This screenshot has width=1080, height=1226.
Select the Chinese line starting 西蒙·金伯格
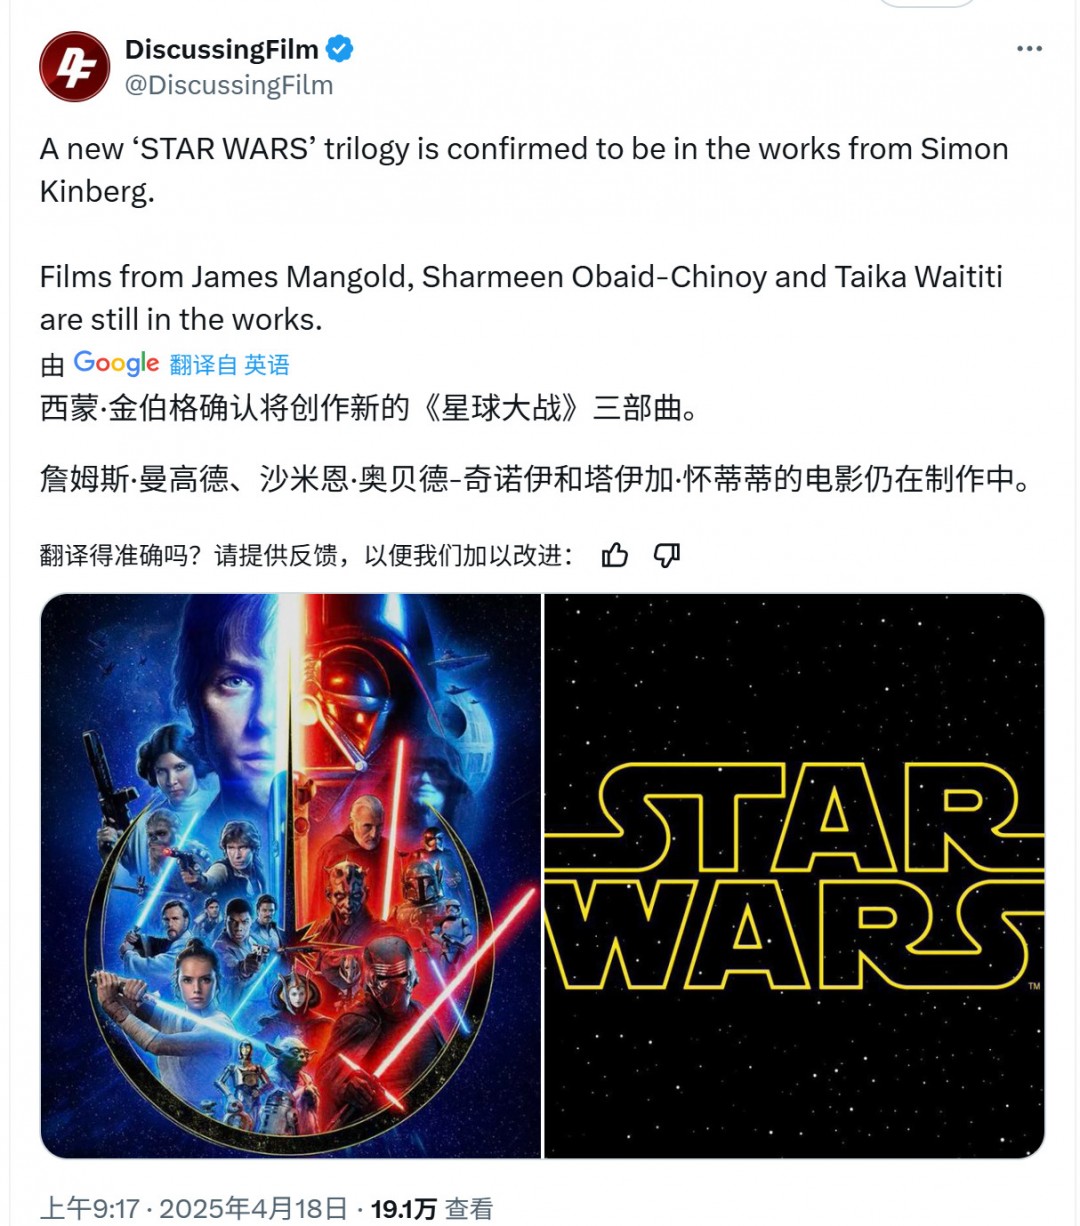pyautogui.click(x=370, y=409)
